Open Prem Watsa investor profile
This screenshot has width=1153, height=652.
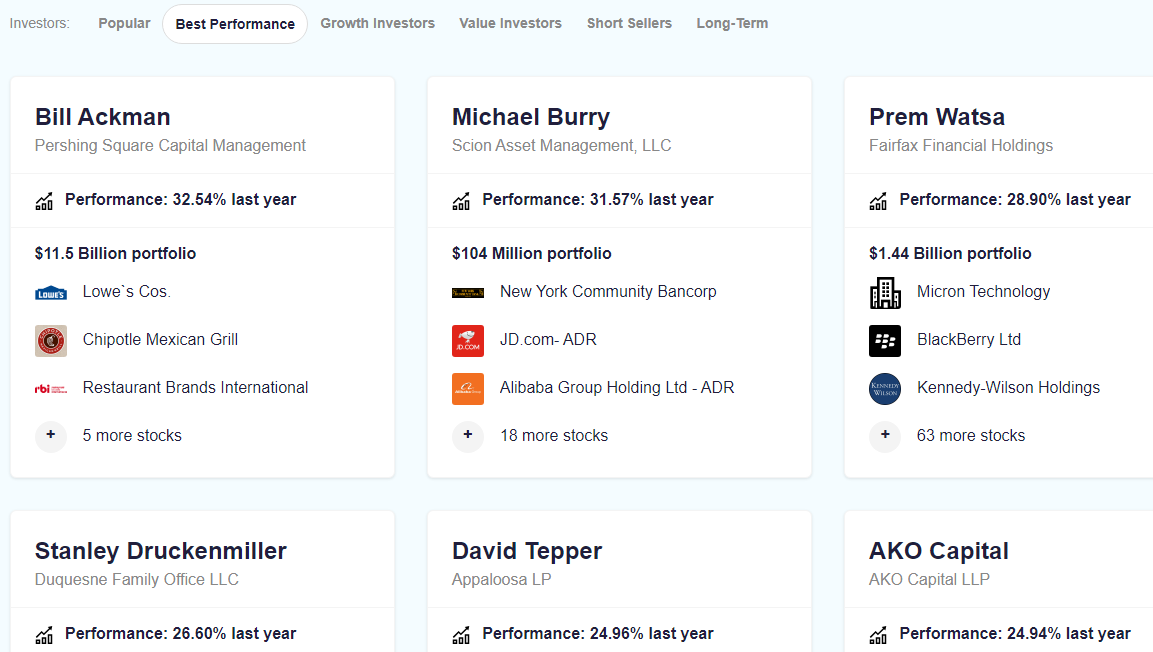tap(937, 117)
